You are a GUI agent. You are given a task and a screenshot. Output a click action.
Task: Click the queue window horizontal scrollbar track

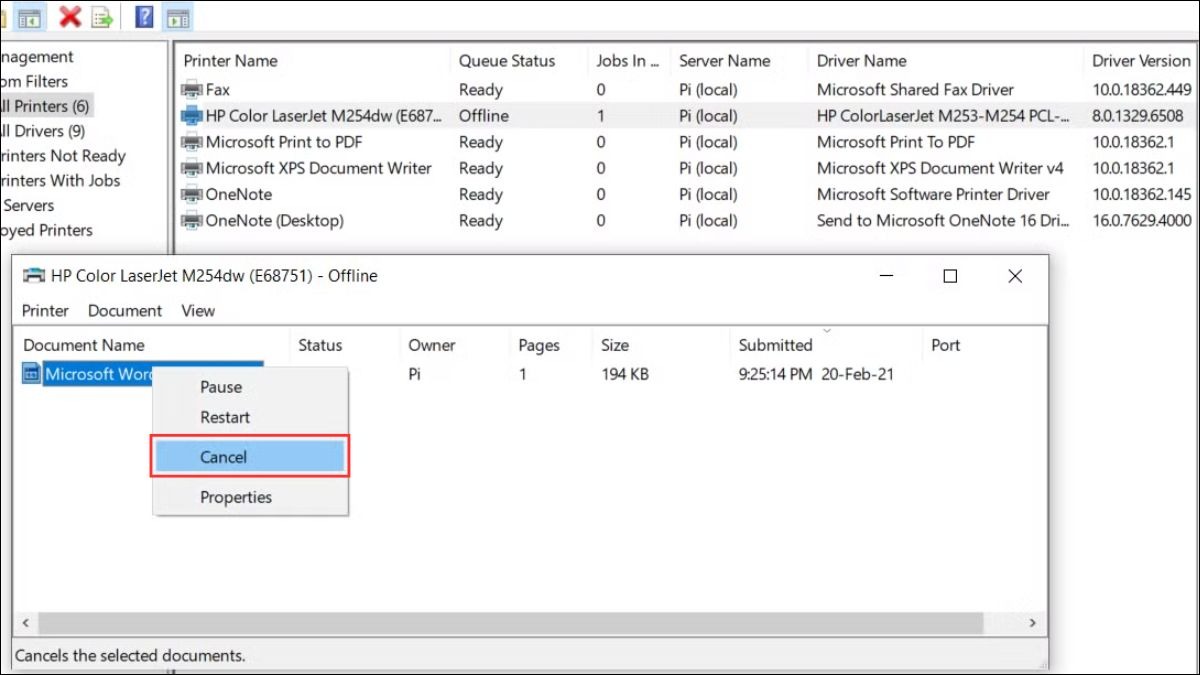click(x=530, y=623)
